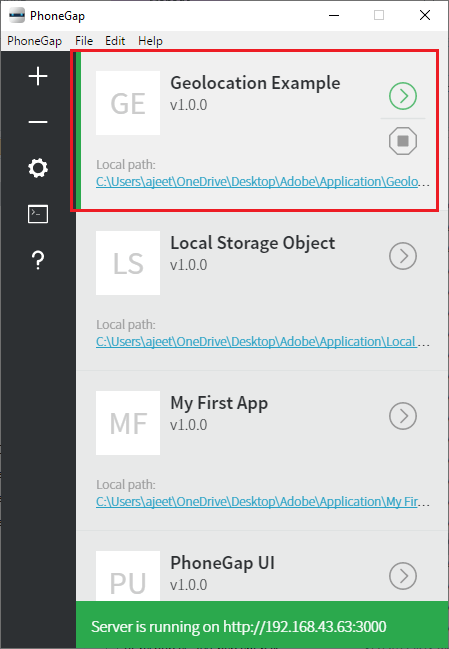Open the File menu
The width and height of the screenshot is (449, 649).
click(x=84, y=41)
